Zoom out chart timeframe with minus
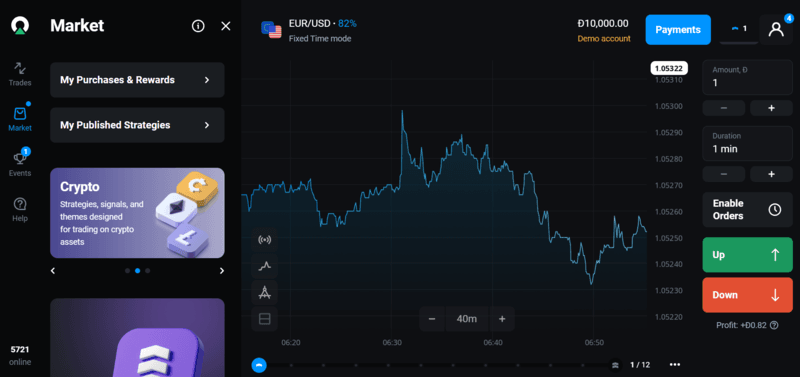Screen dimensions: 800x377 432,319
